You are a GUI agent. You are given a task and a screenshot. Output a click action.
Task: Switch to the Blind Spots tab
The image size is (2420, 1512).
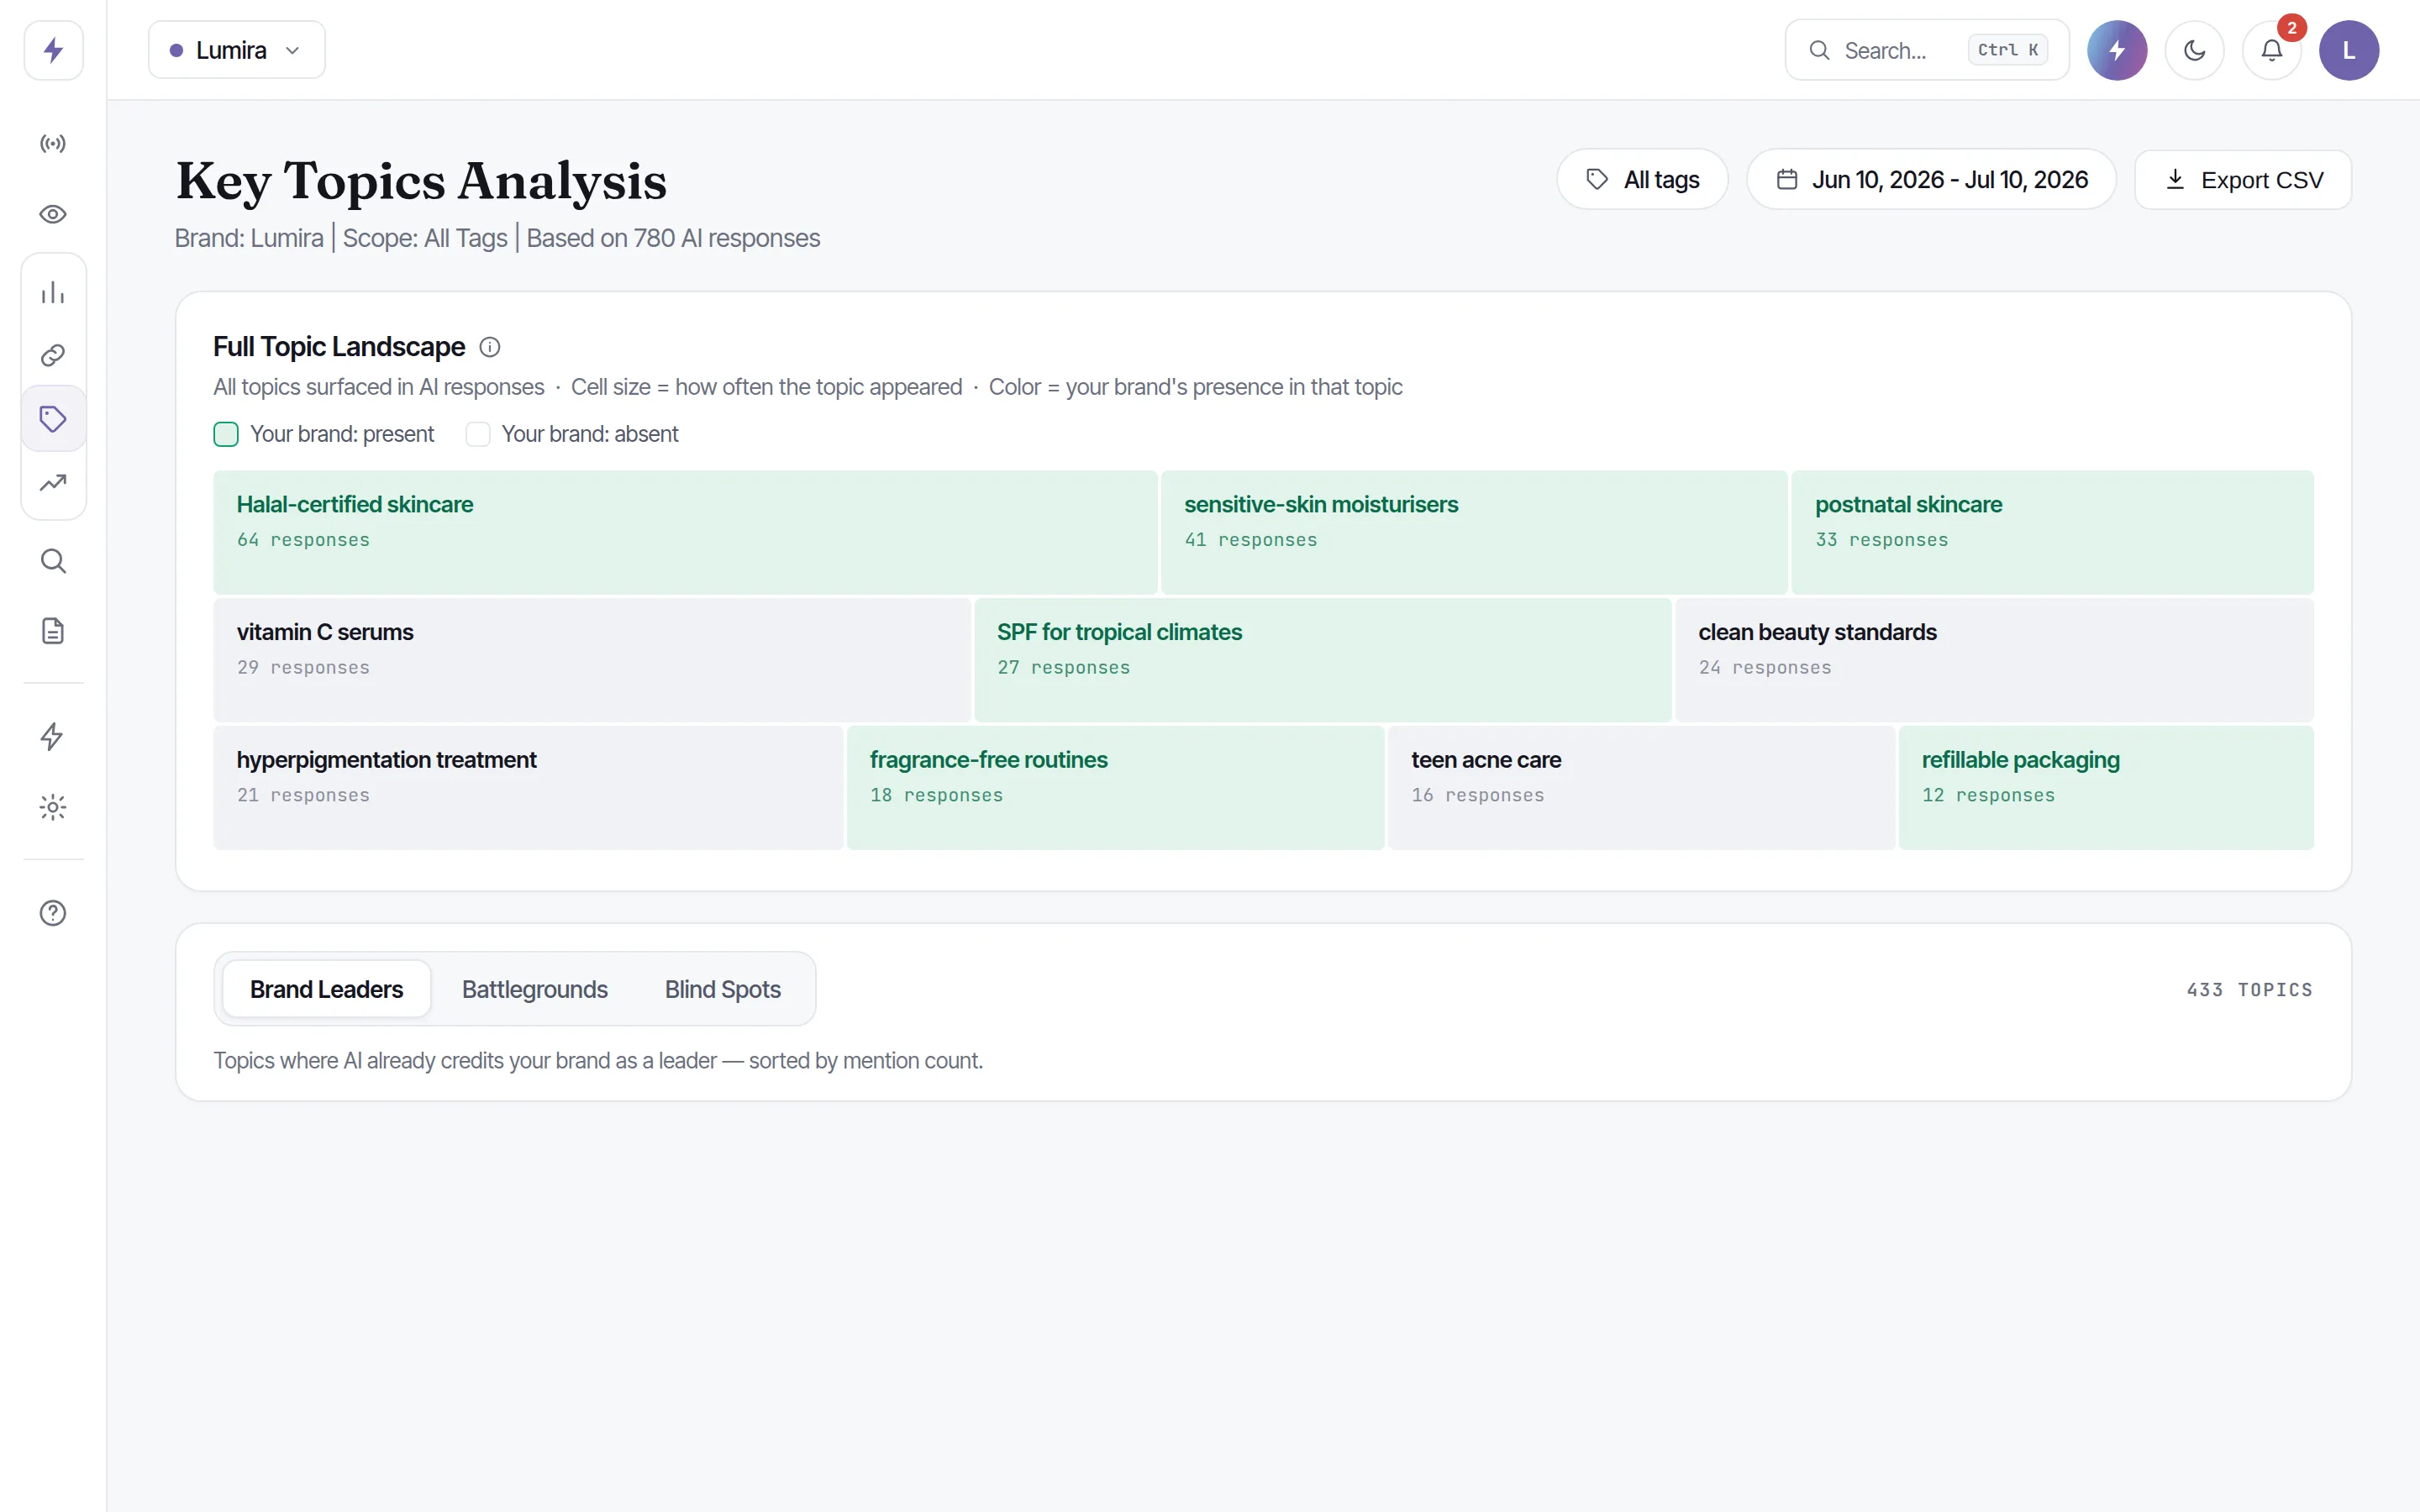point(723,989)
